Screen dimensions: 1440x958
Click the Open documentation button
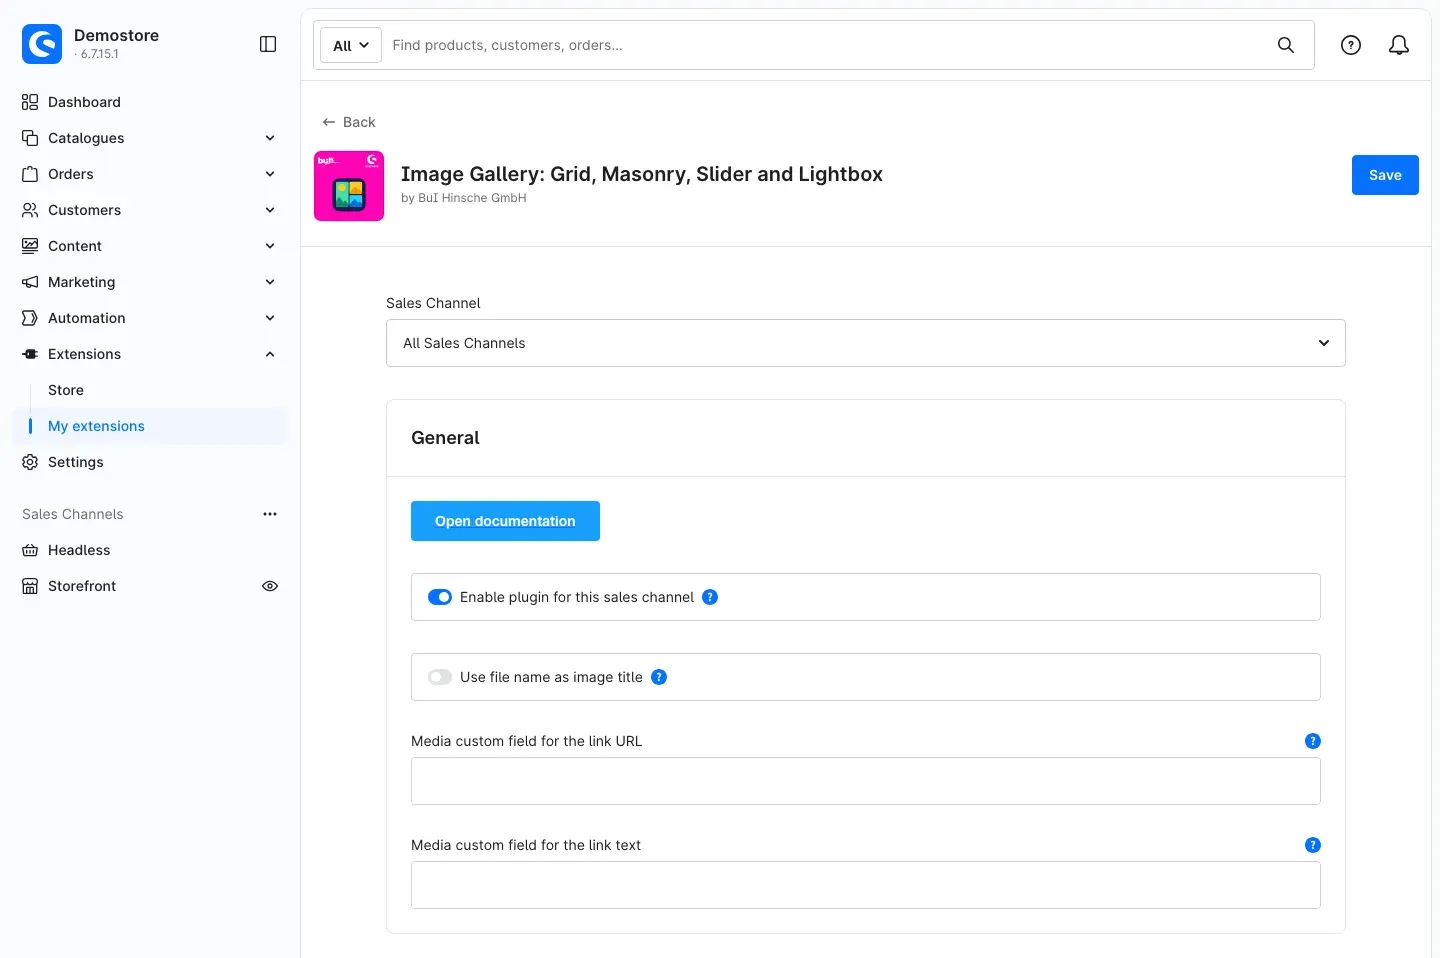click(505, 521)
